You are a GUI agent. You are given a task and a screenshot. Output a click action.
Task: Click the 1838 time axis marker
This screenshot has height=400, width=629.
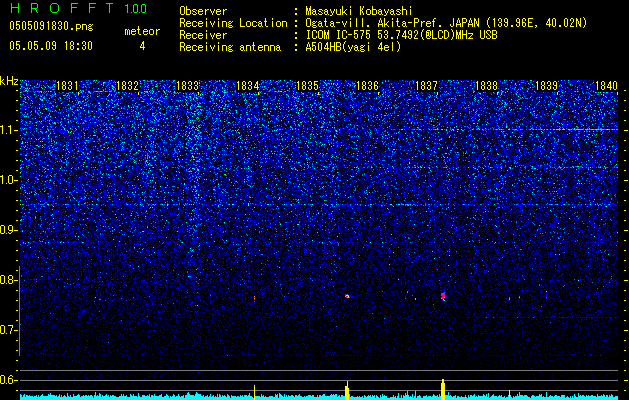click(486, 85)
